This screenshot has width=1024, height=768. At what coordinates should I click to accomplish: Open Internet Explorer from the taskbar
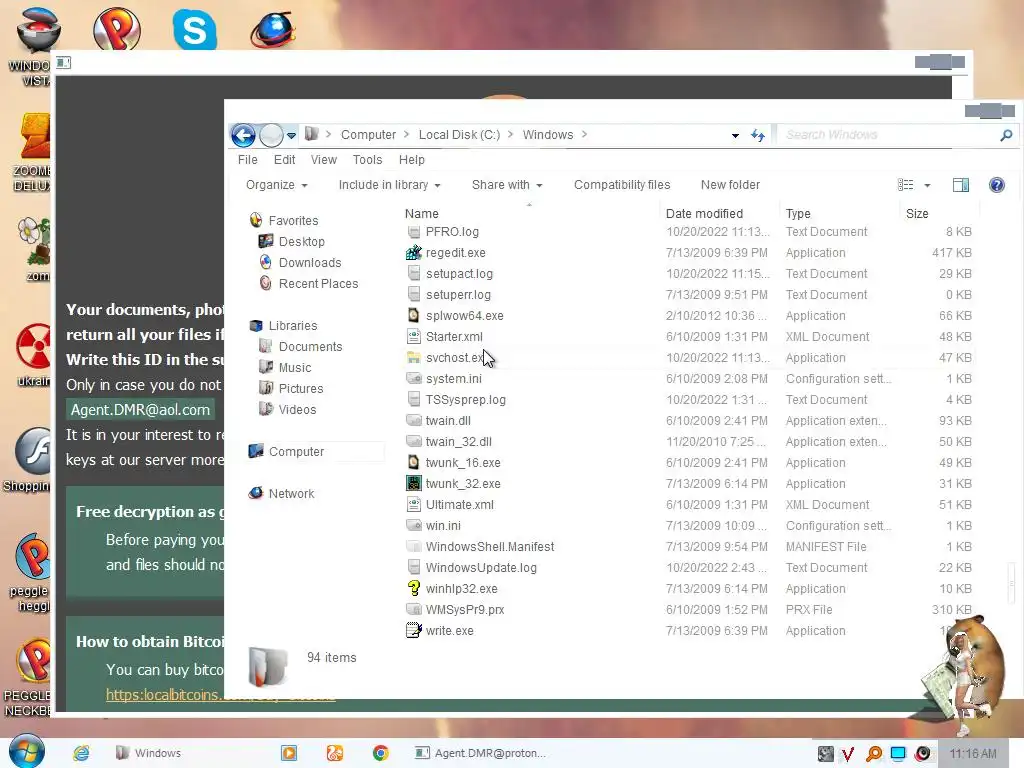[x=81, y=753]
